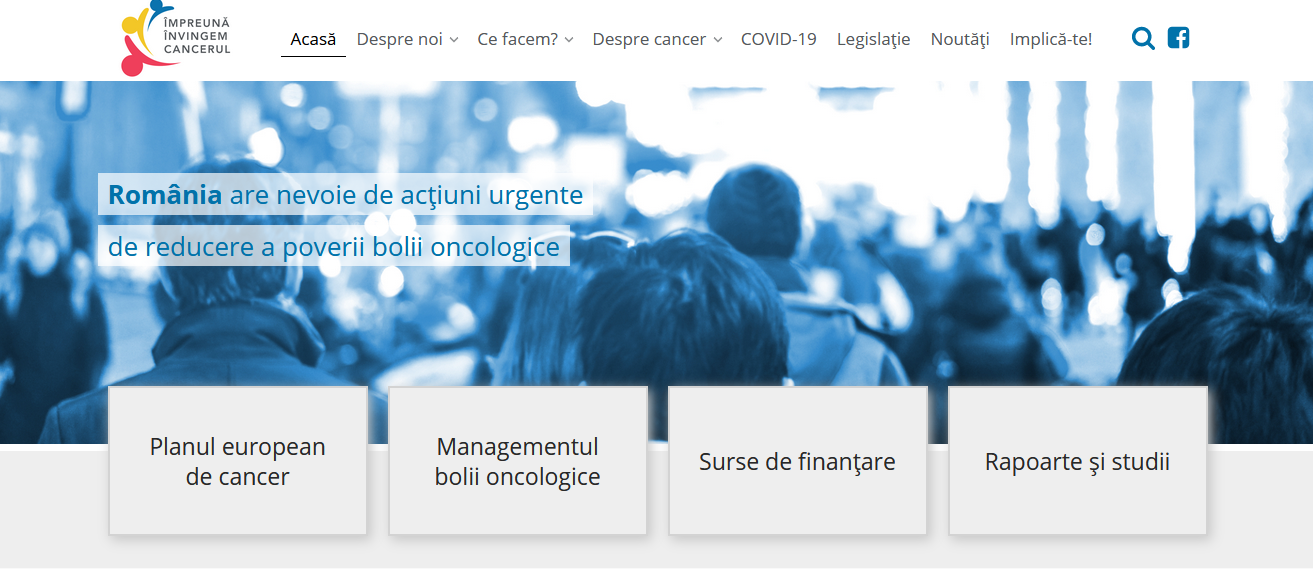Open the Rapoarte și studii card
Image resolution: width=1313 pixels, height=569 pixels.
pyautogui.click(x=1077, y=461)
